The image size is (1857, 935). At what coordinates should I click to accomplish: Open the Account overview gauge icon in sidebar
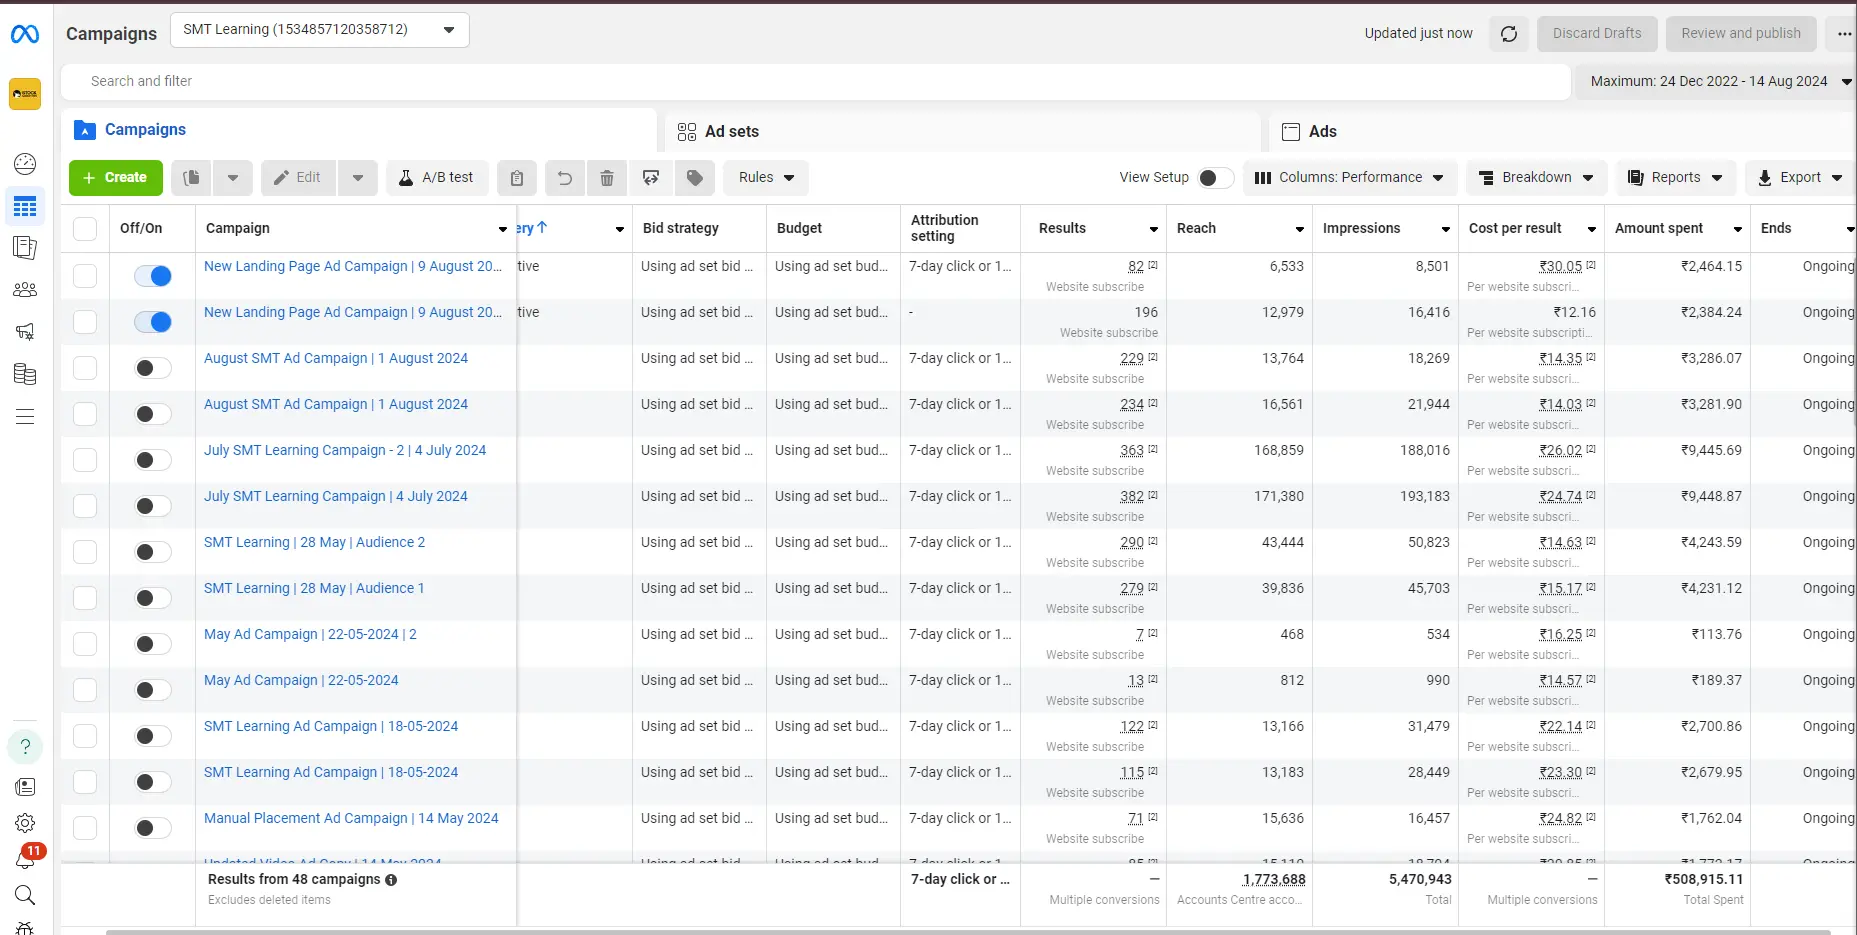click(x=25, y=163)
